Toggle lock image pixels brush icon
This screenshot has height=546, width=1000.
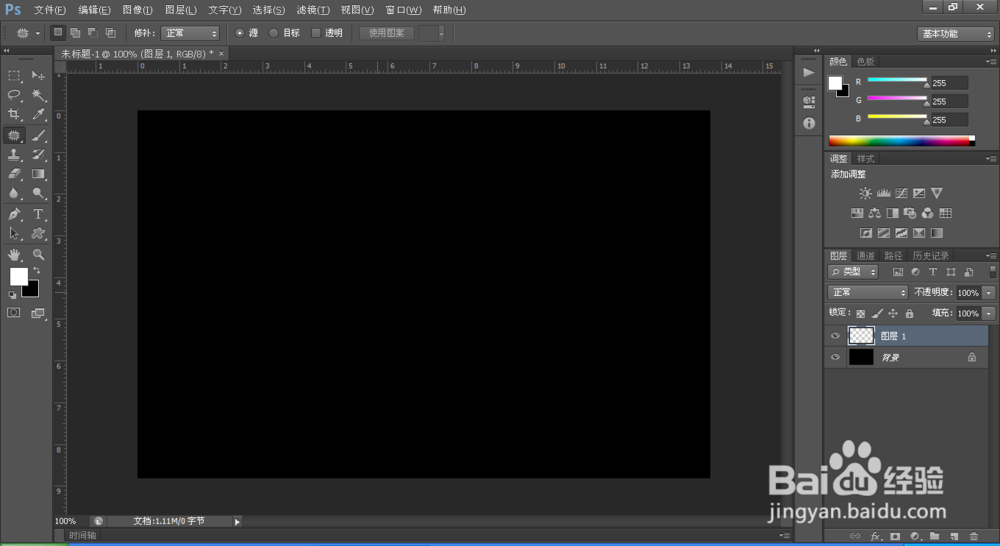[878, 313]
